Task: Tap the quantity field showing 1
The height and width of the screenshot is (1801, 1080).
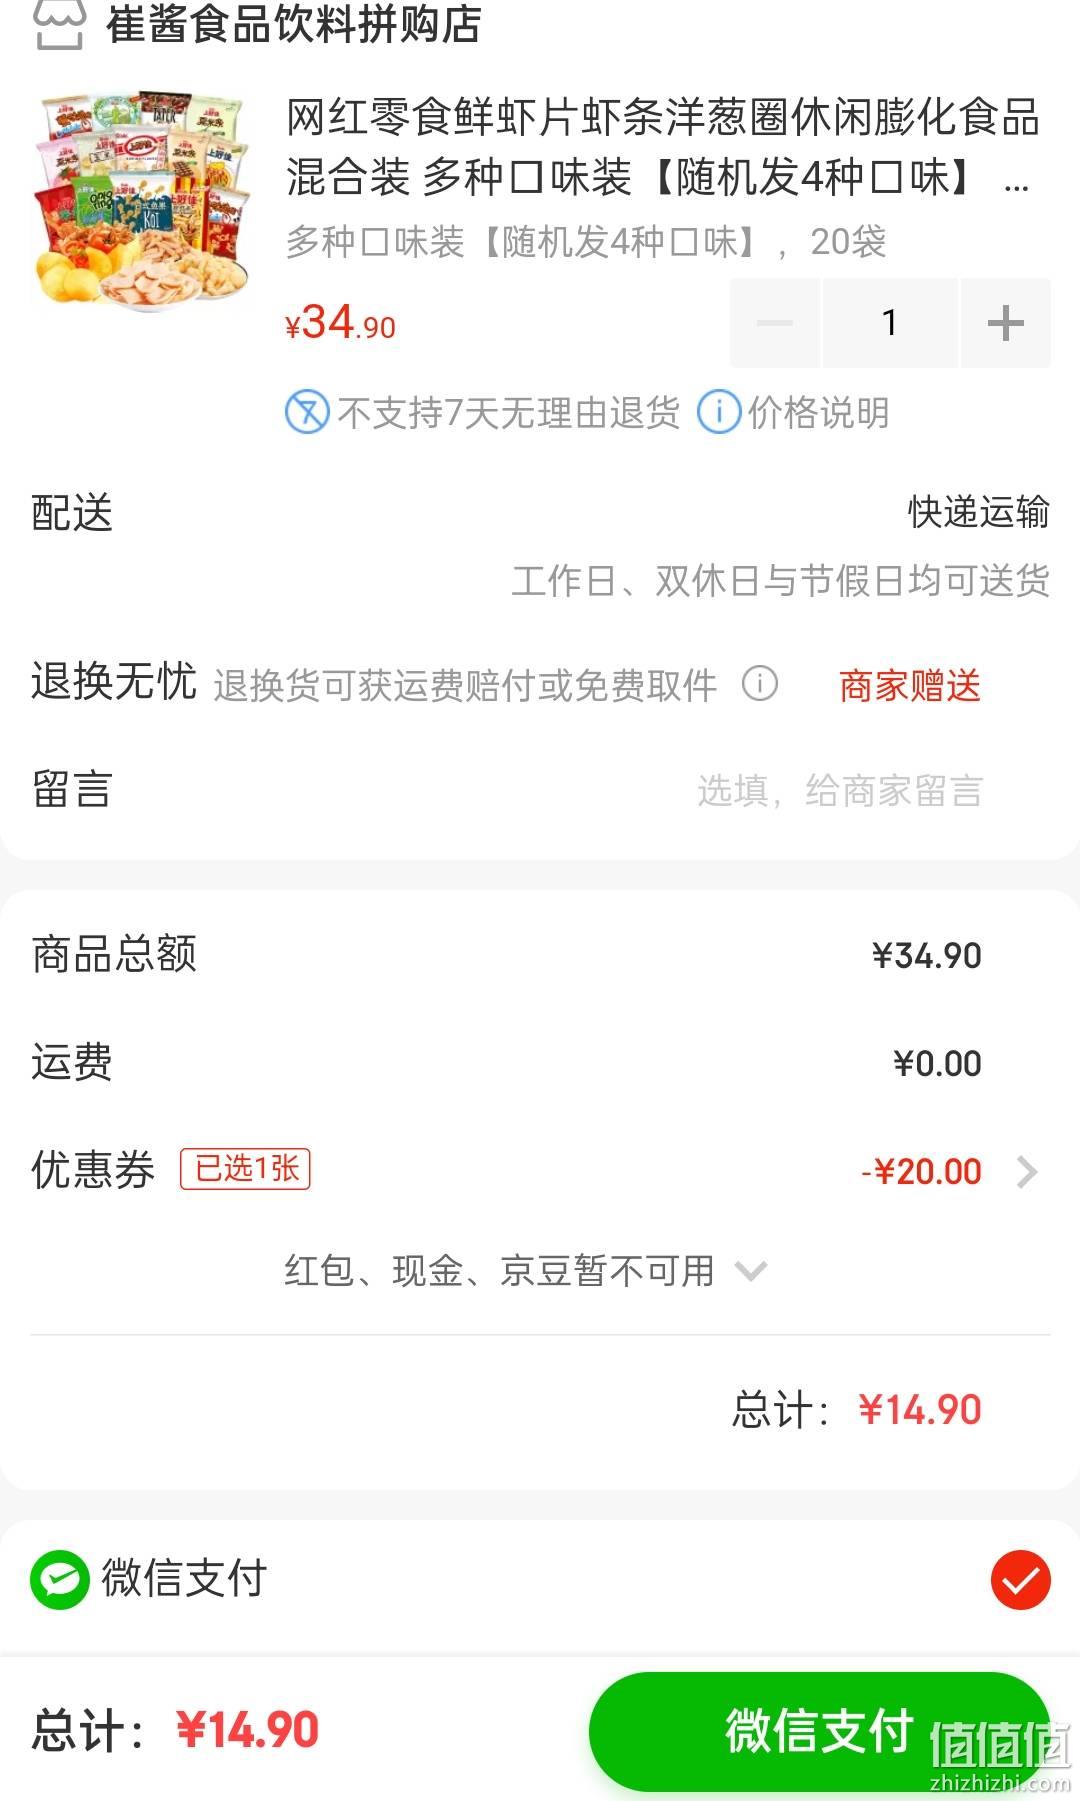Action: (889, 323)
